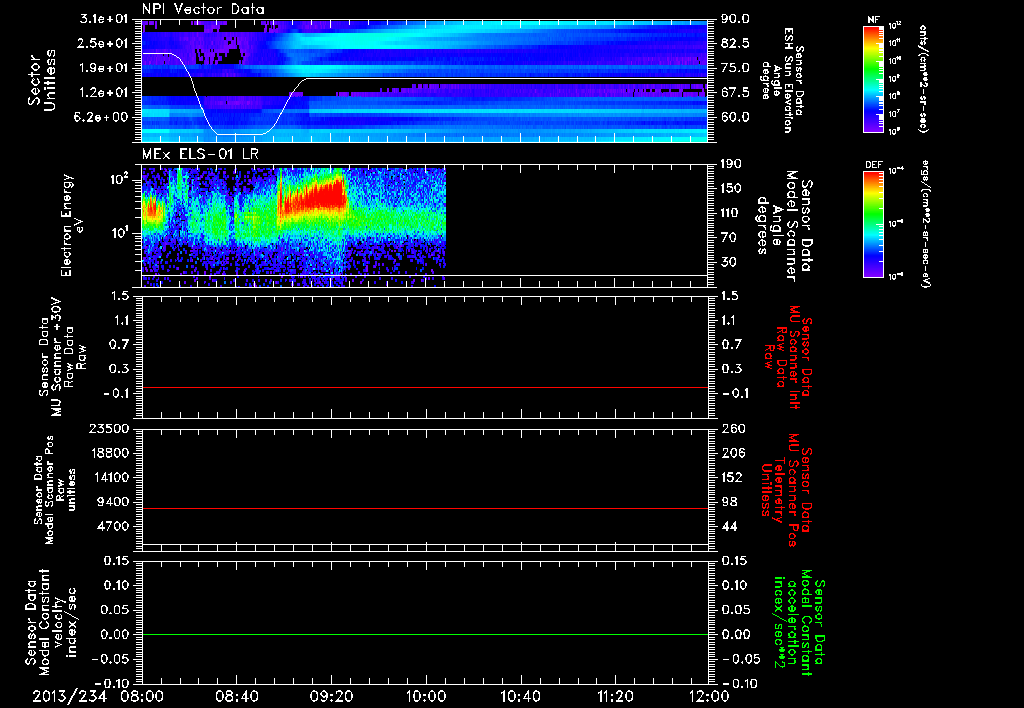Click the 98 telemetry tick value
The image size is (1024, 708).
point(728,502)
